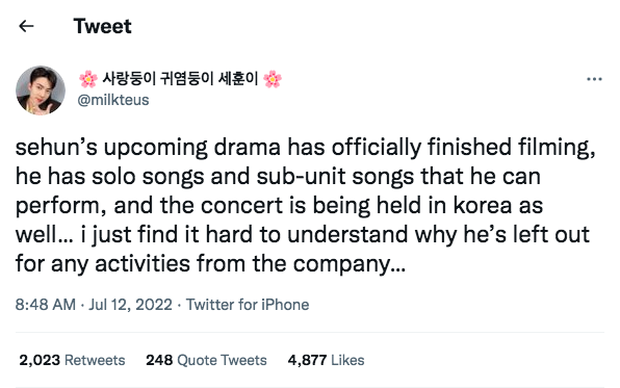Open the Korean display name profile link
620x388 pixels.
pos(180,79)
